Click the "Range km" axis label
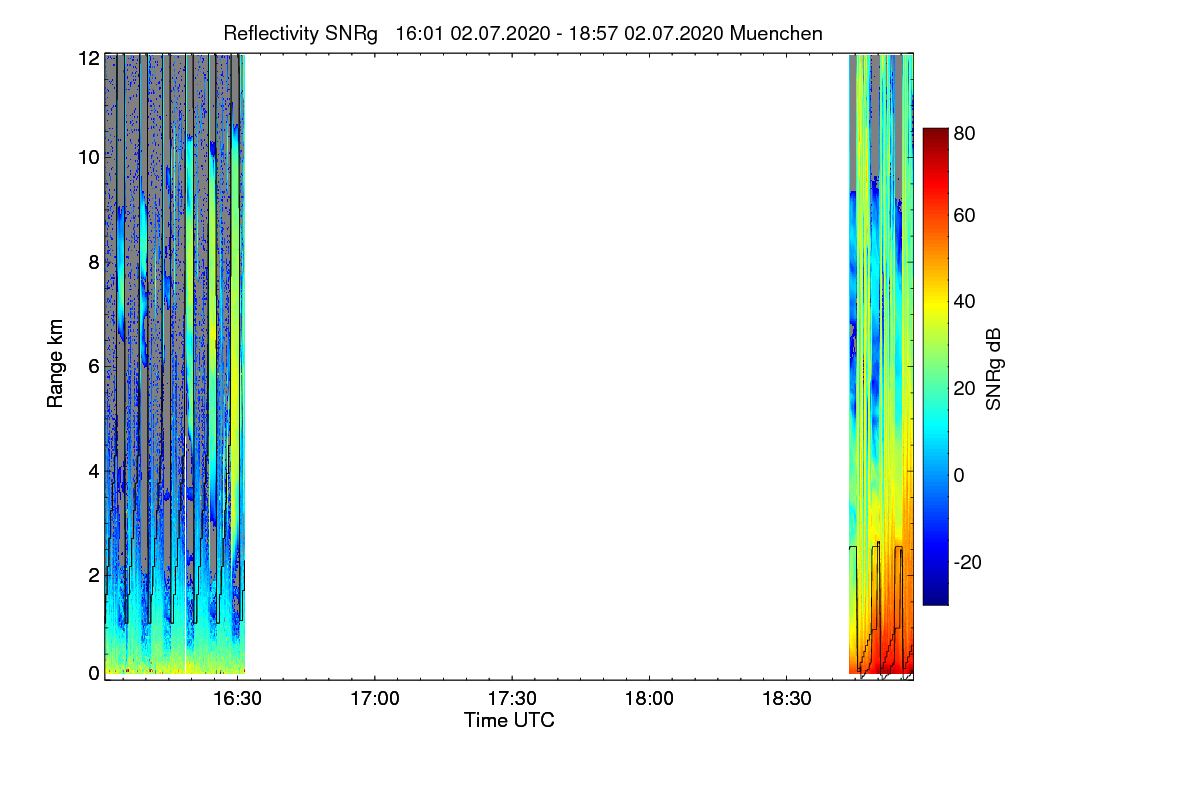 click(x=56, y=363)
